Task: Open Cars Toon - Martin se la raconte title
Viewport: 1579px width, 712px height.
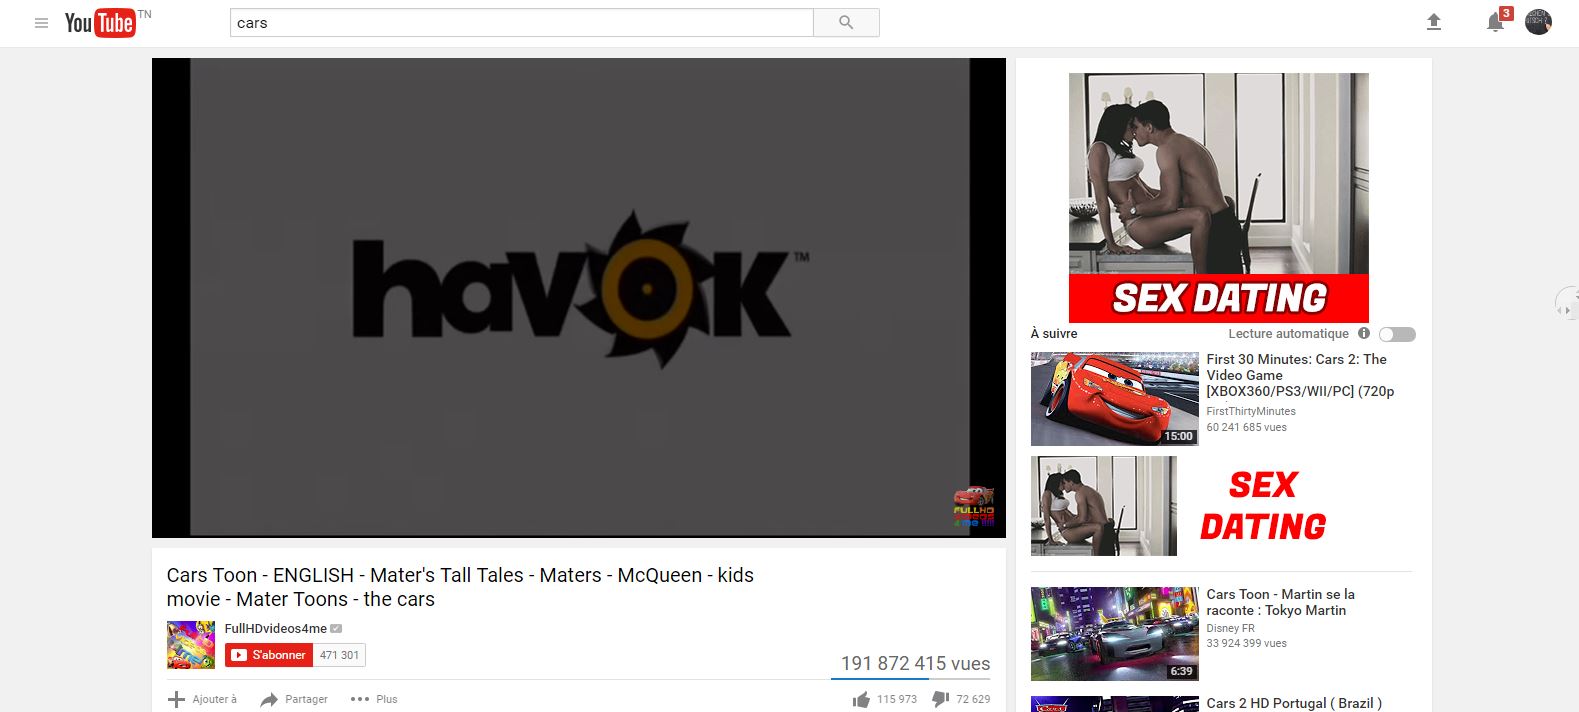Action: (x=1281, y=602)
